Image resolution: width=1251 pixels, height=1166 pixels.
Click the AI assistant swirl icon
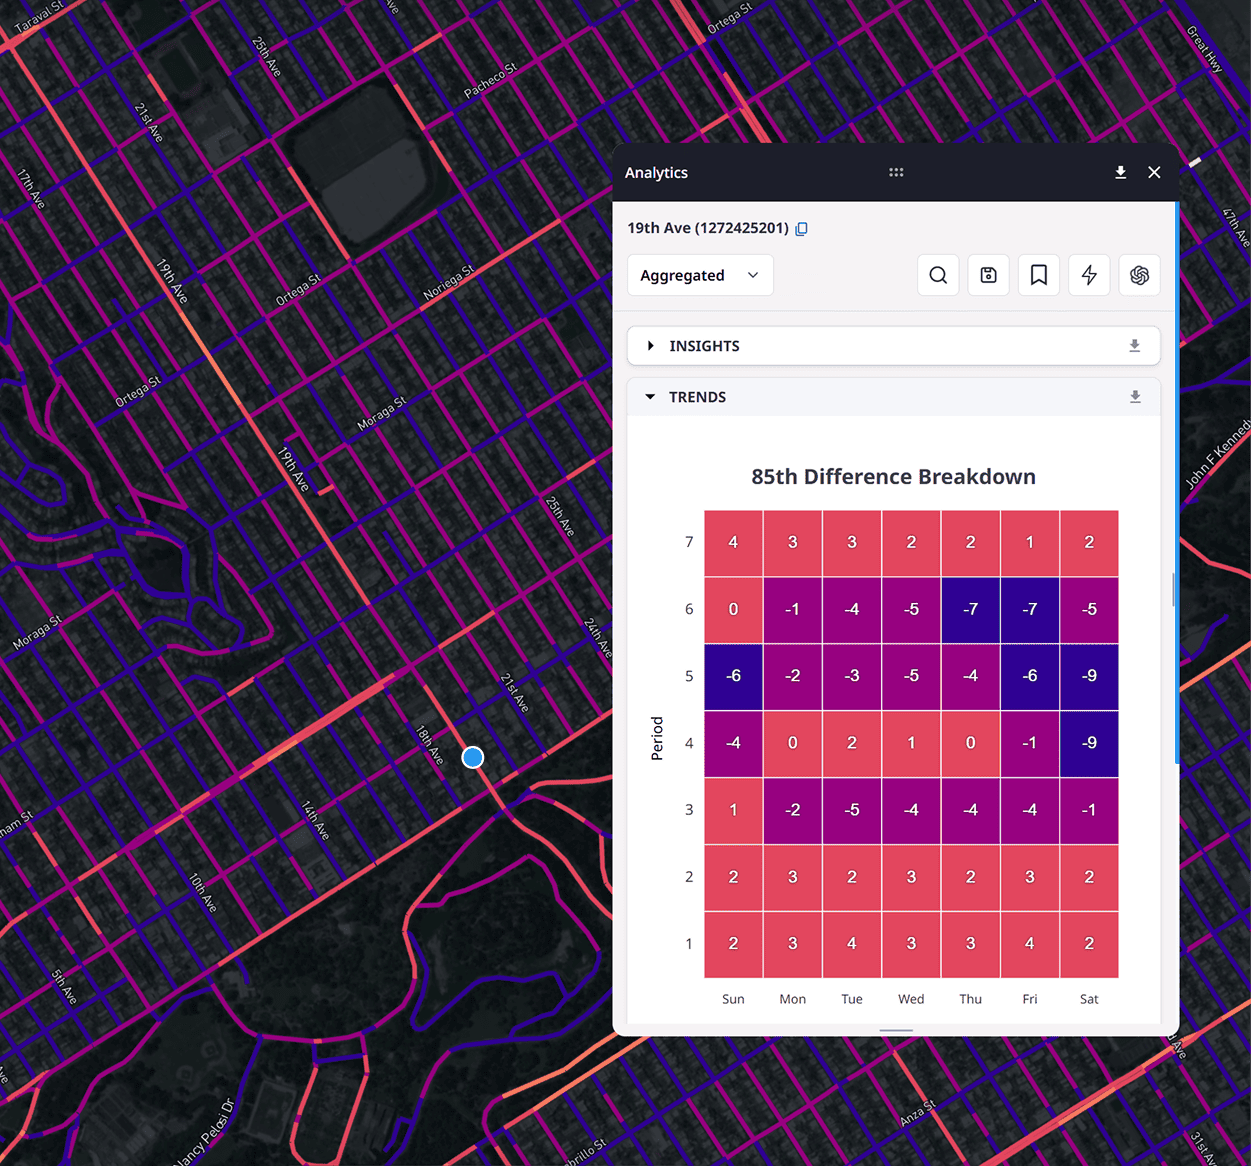click(x=1139, y=275)
